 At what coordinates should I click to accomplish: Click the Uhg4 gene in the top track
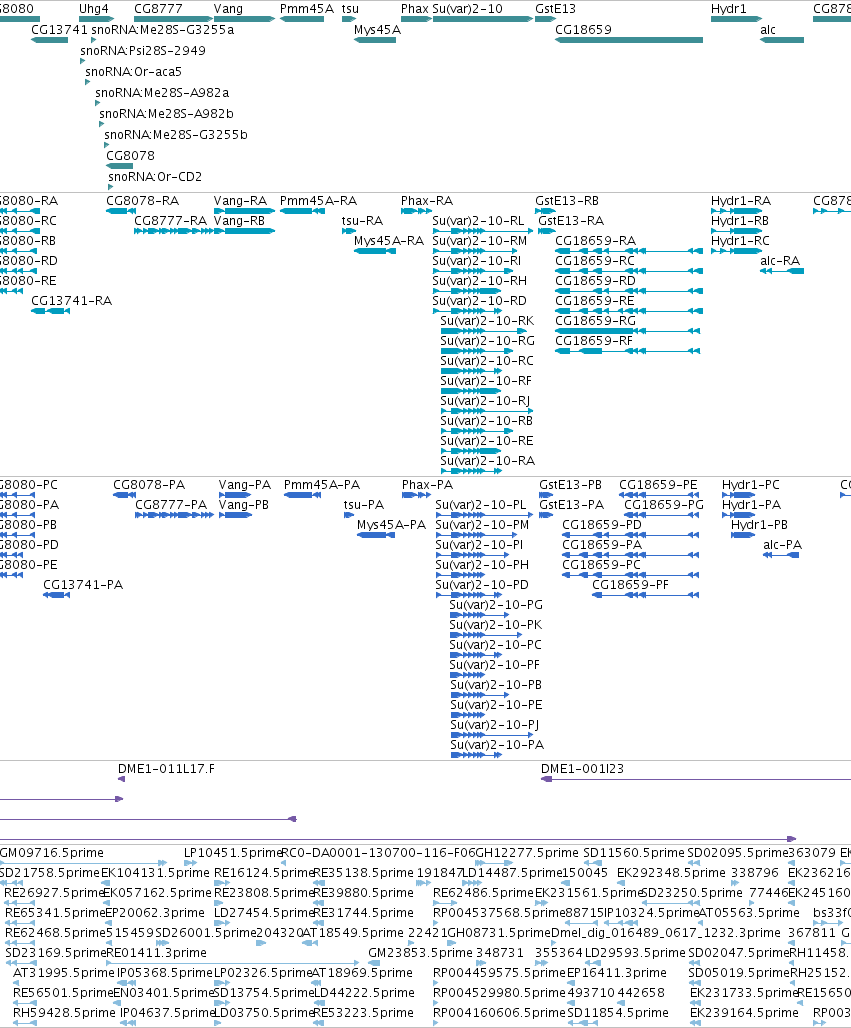coord(96,19)
